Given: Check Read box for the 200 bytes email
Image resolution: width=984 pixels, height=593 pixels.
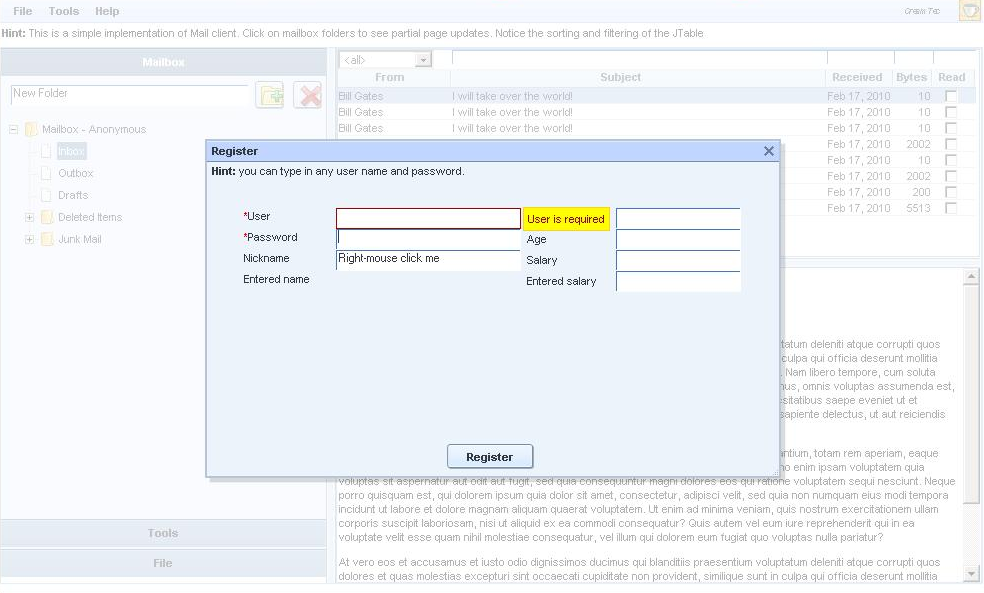Looking at the screenshot, I should [x=951, y=192].
